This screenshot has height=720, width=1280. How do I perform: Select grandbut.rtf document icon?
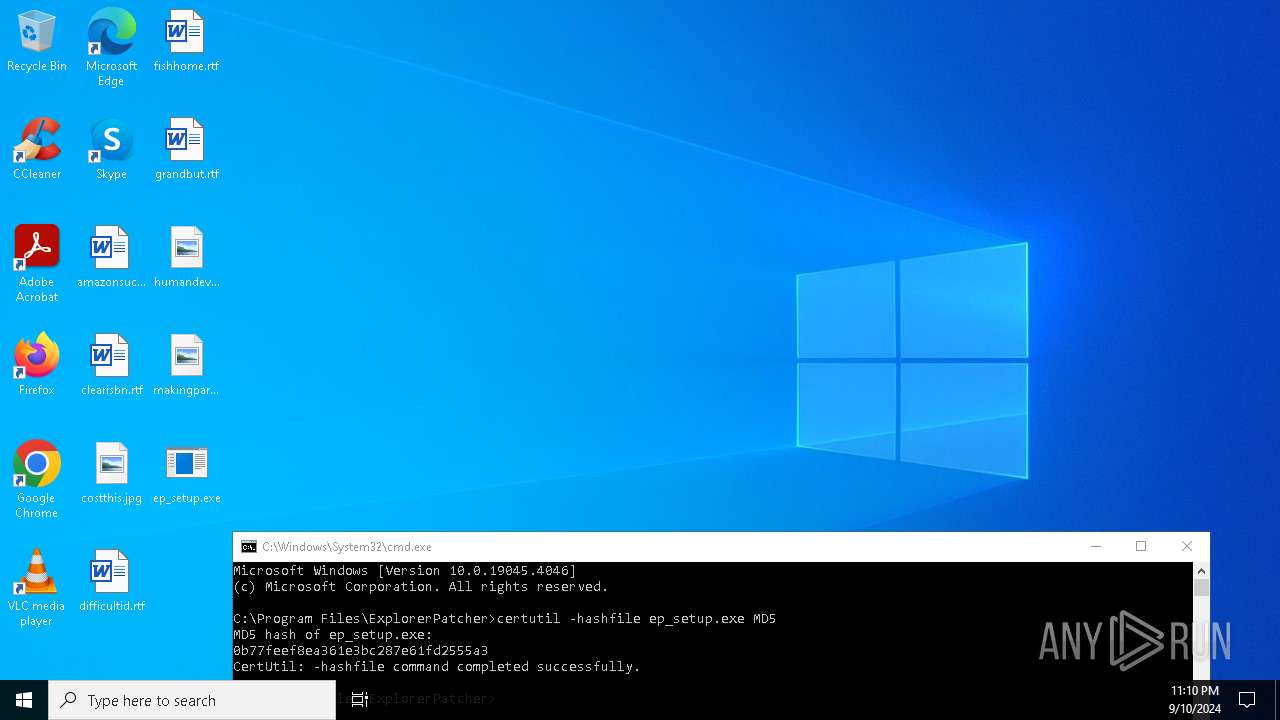pos(186,149)
